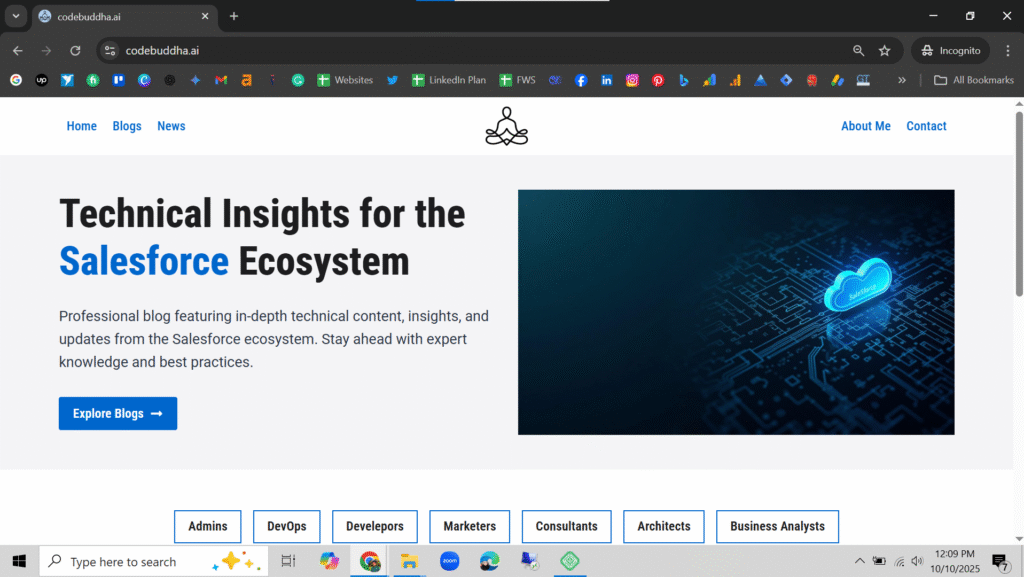This screenshot has width=1024, height=577.
Task: Go to the Blogs menu item
Action: coord(127,126)
